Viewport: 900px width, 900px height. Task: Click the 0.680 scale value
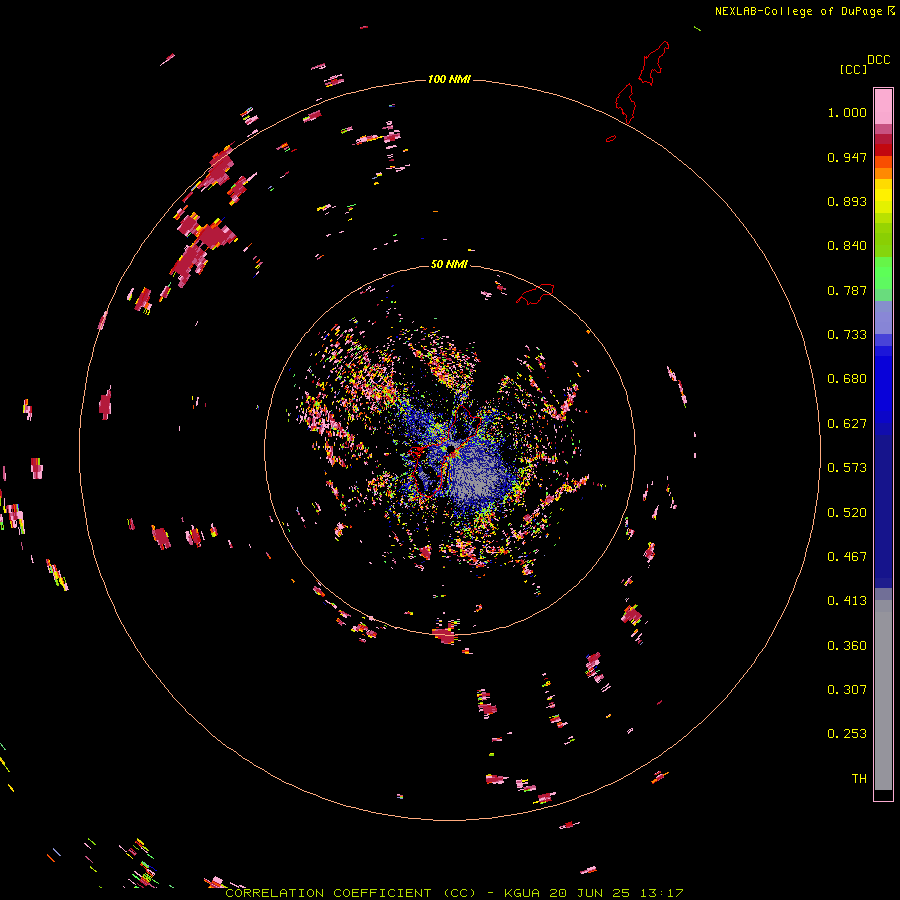click(847, 379)
